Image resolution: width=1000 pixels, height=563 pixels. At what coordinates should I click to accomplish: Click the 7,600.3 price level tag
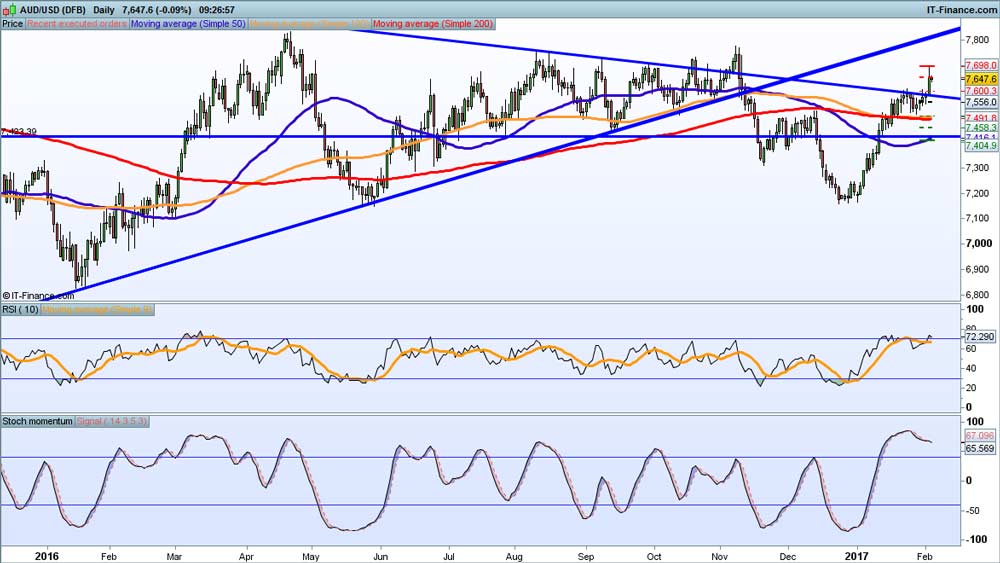pos(981,91)
